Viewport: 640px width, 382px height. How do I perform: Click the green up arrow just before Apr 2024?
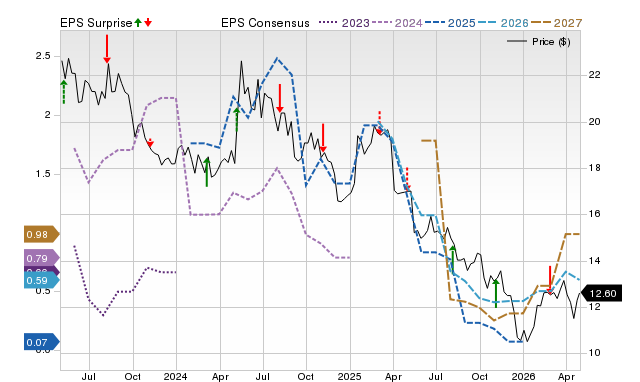[207, 172]
